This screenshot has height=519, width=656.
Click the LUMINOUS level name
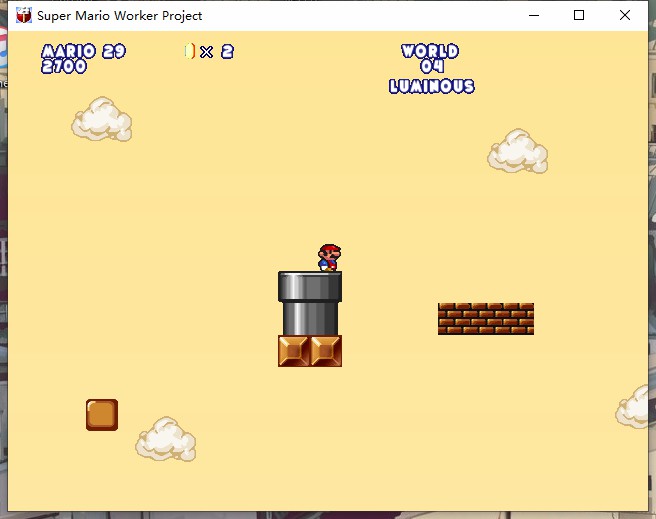pyautogui.click(x=432, y=86)
